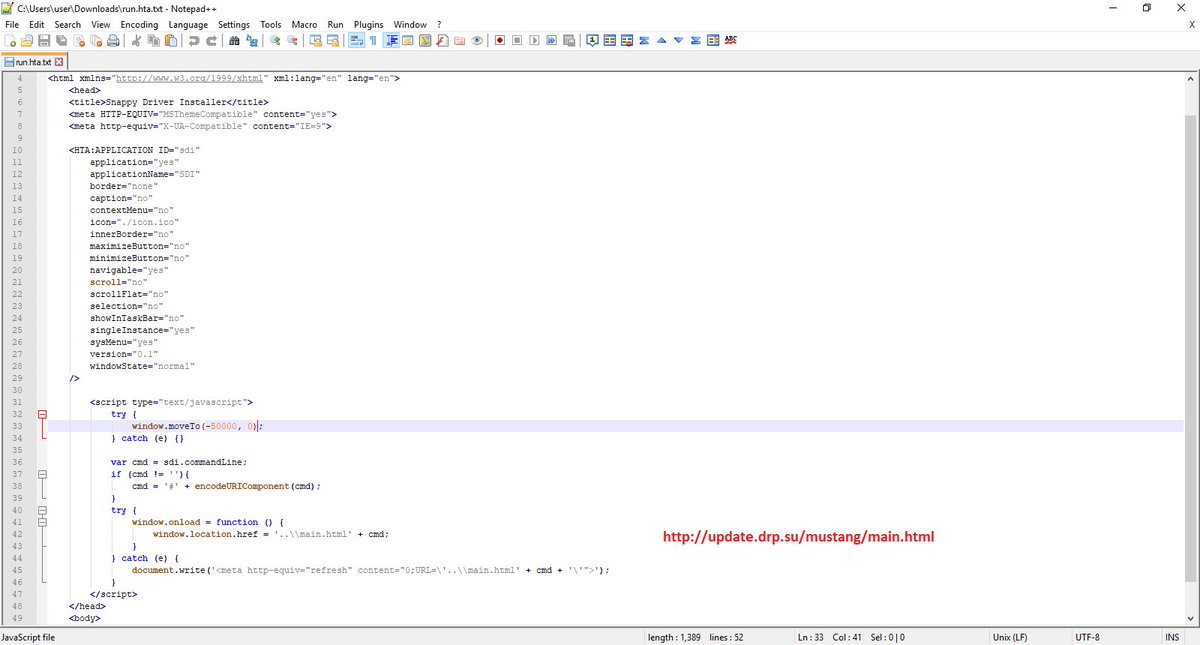This screenshot has width=1200, height=645.
Task: Click the Print toolbar icon
Action: (x=113, y=41)
